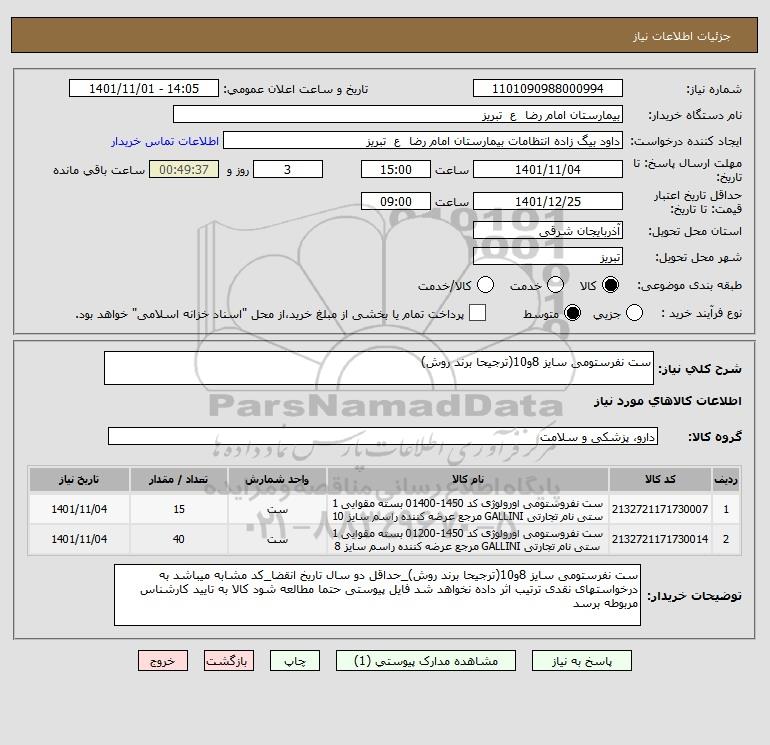This screenshot has width=770, height=745.
Task: Click quantity cell 15
Action: 179,509
